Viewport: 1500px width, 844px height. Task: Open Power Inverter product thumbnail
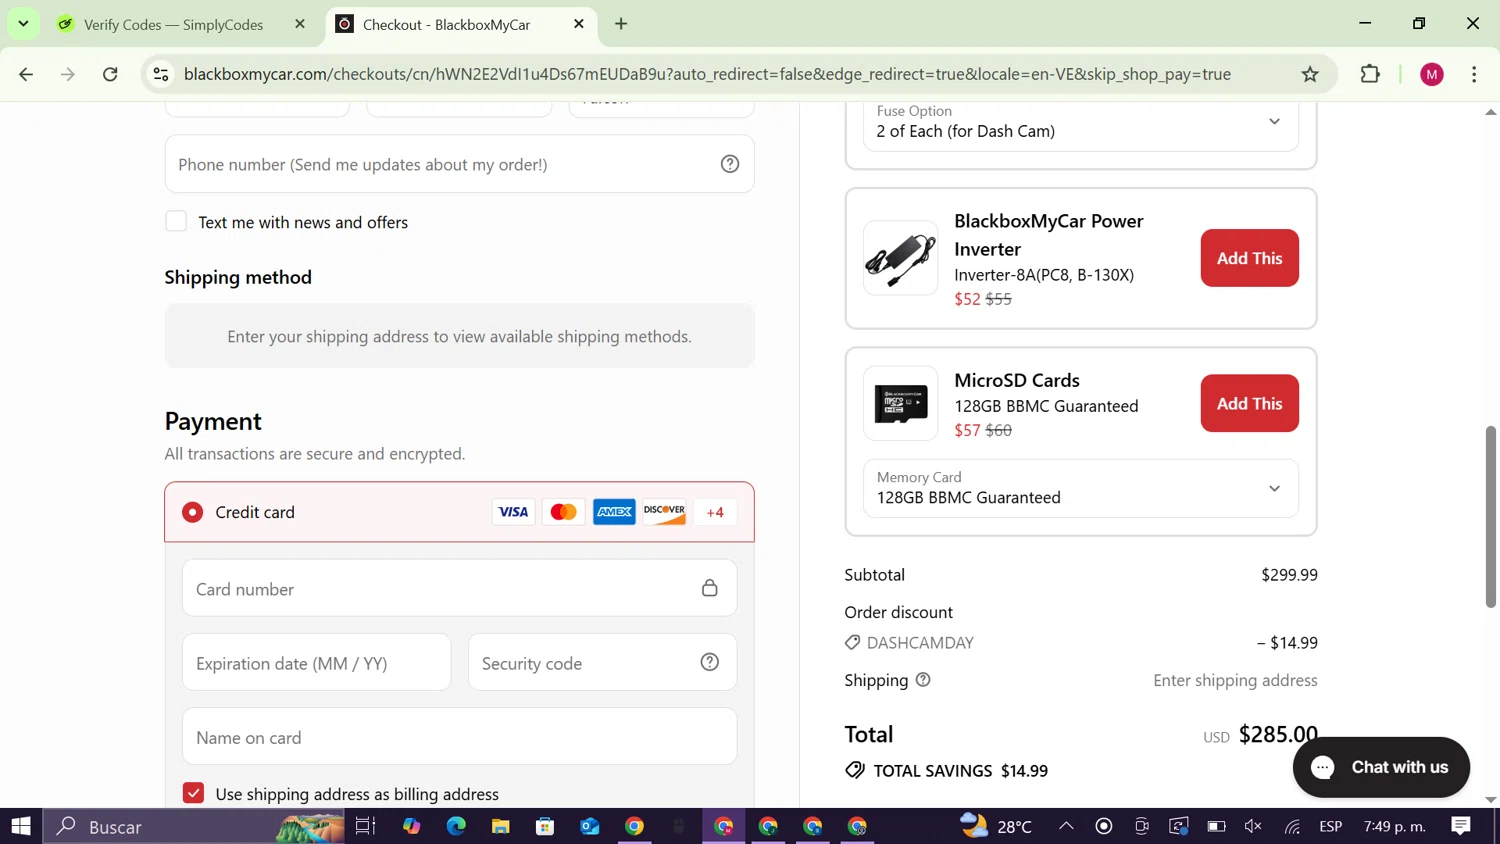[x=901, y=258]
